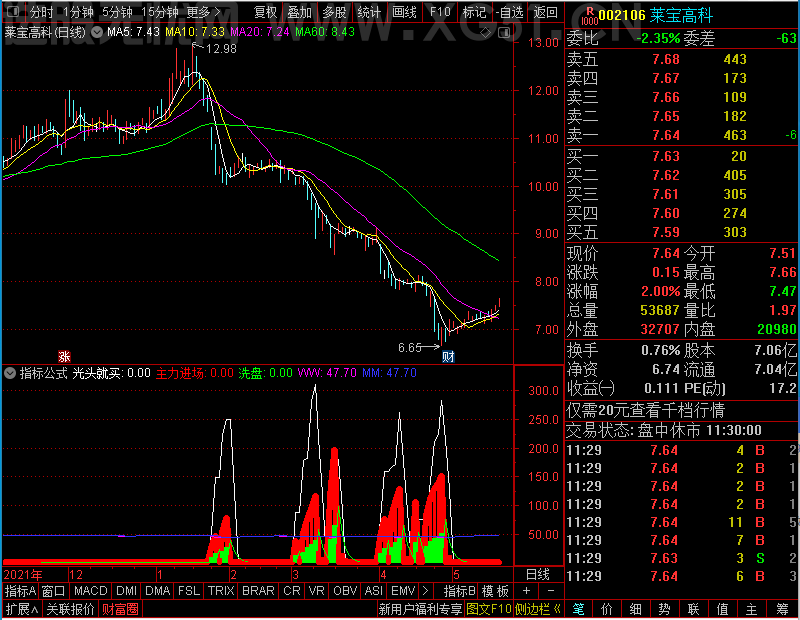The width and height of the screenshot is (800, 620).
Task: Click the panel layout icon before 分时
Action: click(x=13, y=11)
